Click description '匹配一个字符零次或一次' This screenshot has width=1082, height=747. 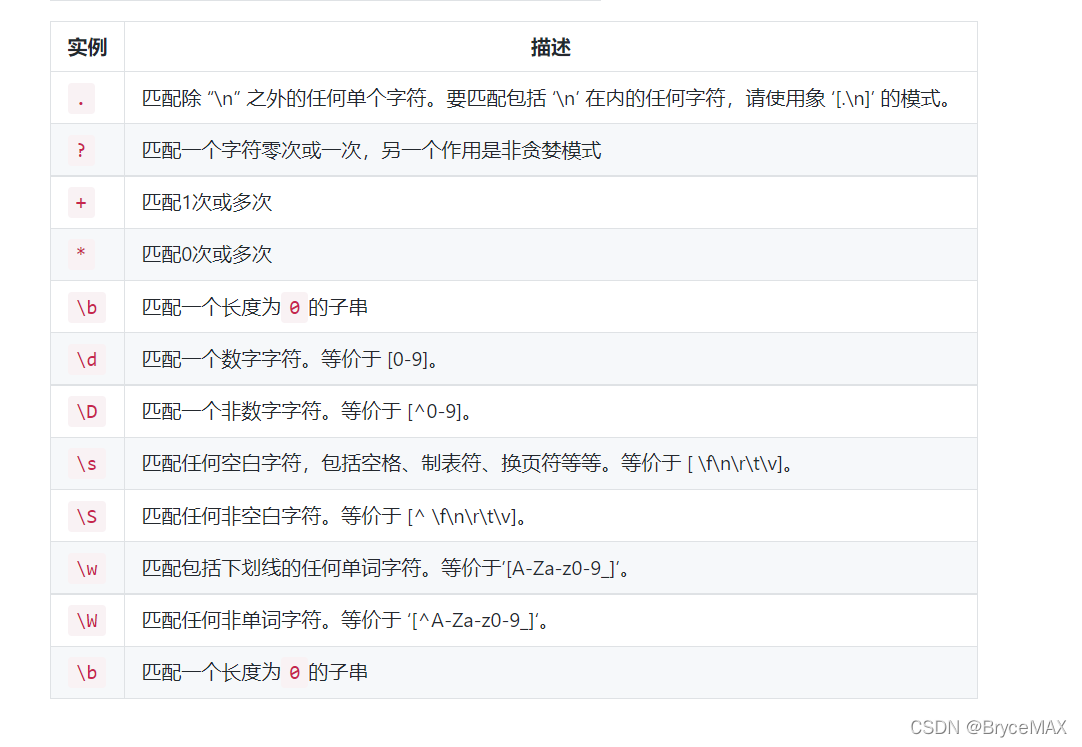point(371,150)
